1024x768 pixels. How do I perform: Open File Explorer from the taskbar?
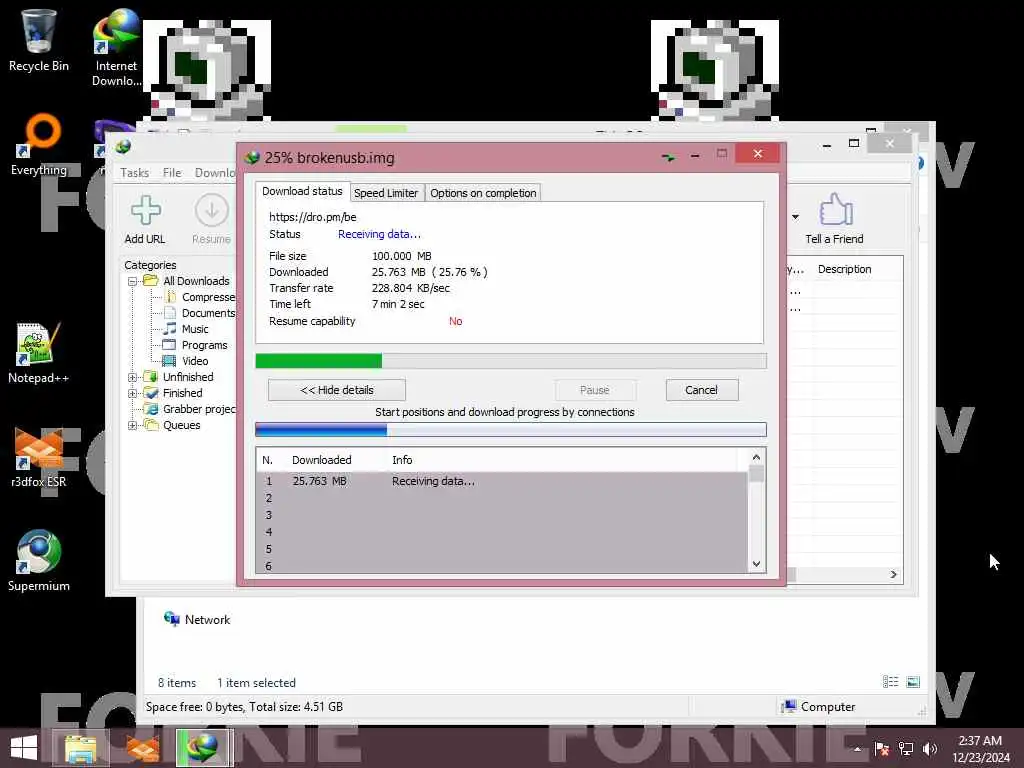(80, 748)
